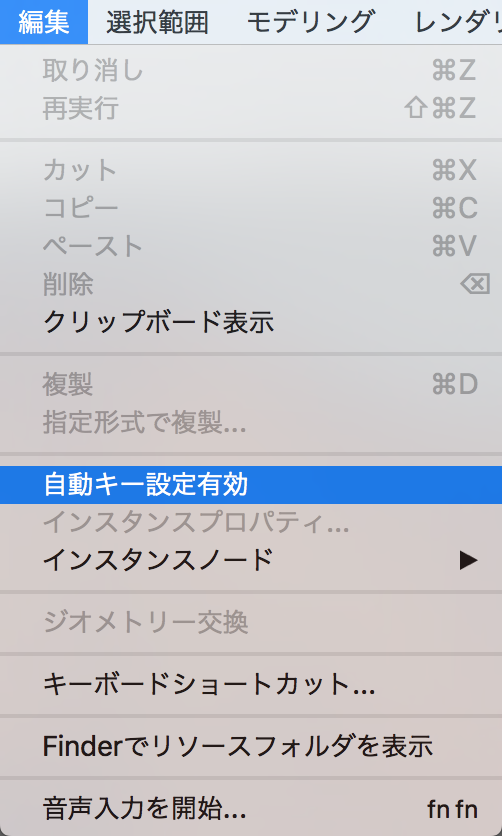Select ジオメトリー交換 menu entry
The image size is (502, 836).
pos(251,622)
